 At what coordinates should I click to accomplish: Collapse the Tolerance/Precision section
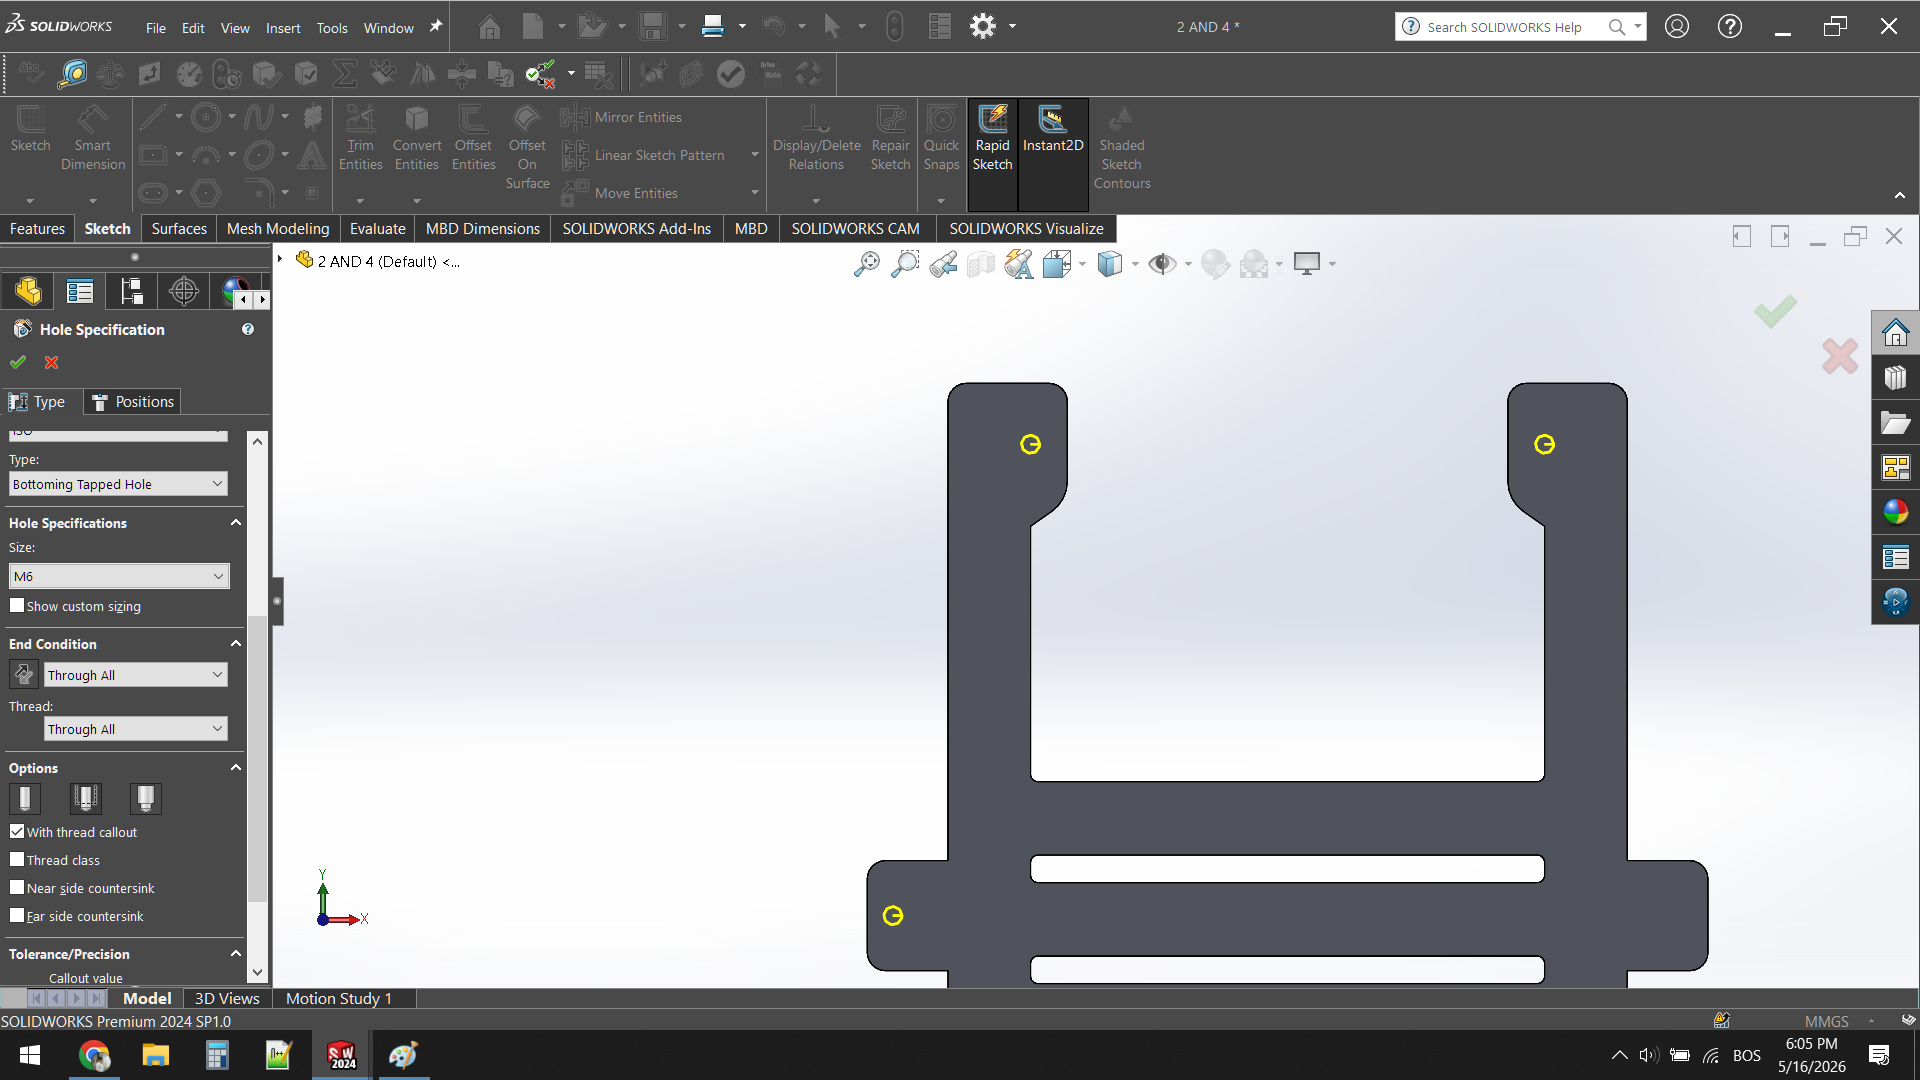coord(236,954)
